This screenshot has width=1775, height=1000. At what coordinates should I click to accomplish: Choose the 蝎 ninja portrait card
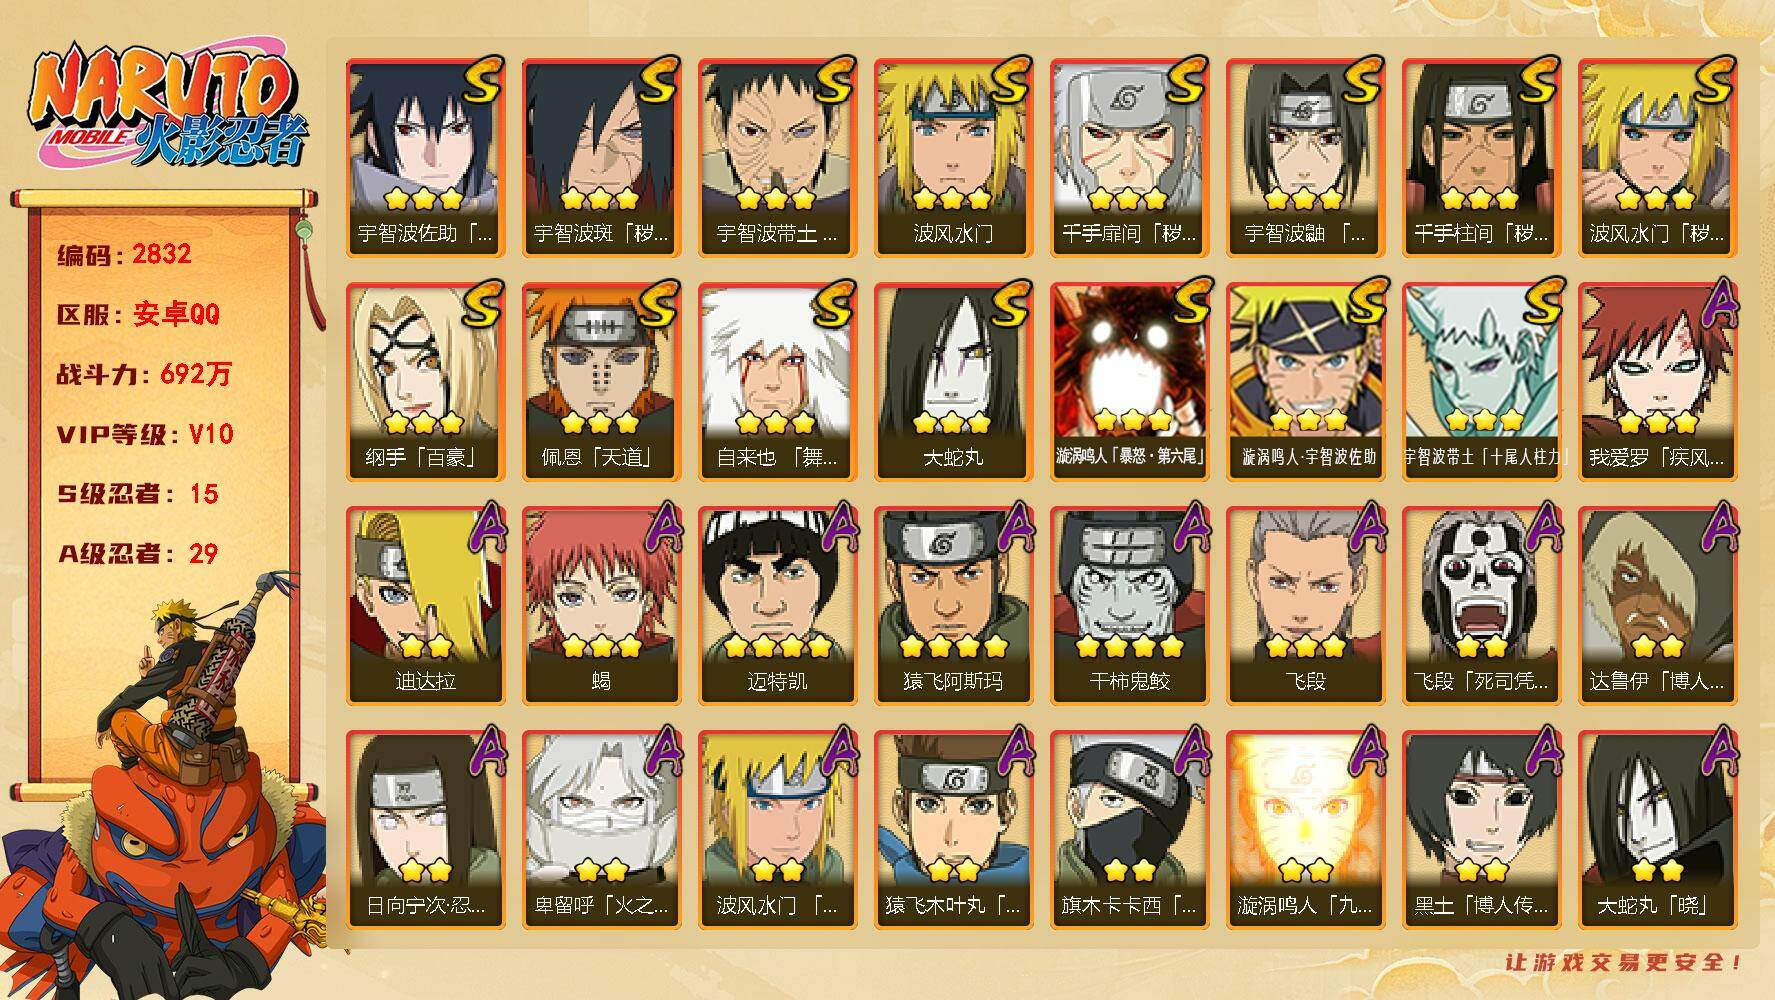[601, 605]
